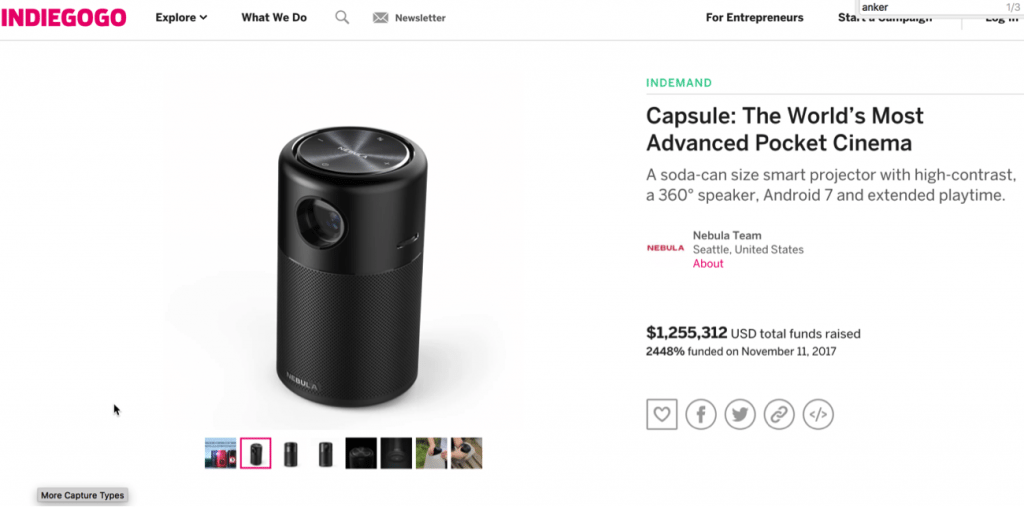Share campaign via Twitter icon
Viewport: 1024px width, 507px height.
[740, 414]
